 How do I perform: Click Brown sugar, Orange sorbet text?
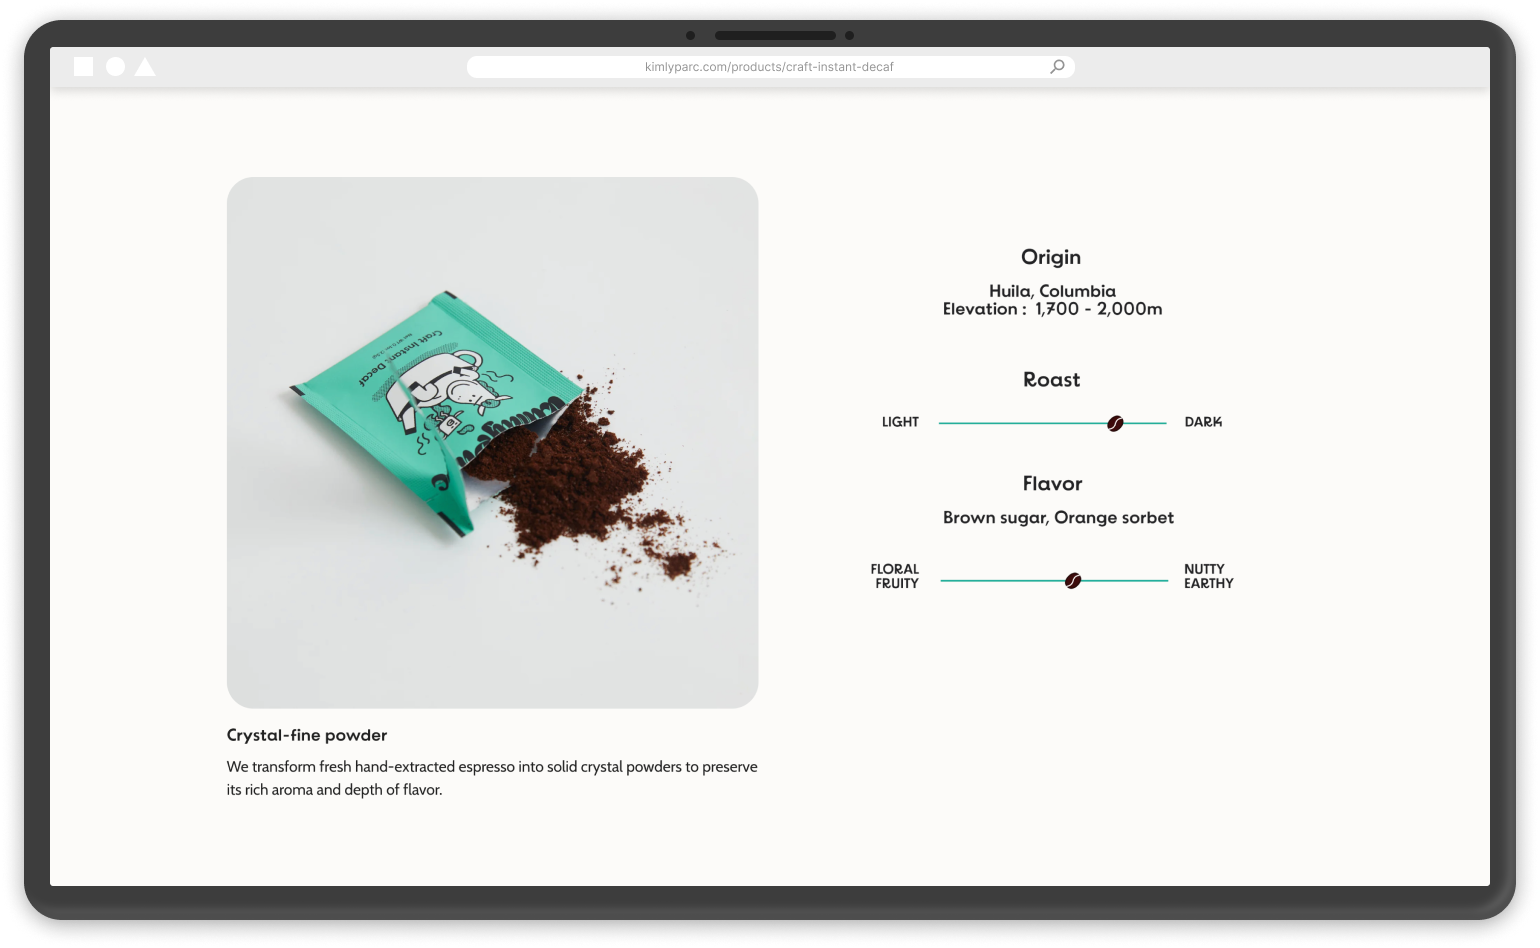click(x=1058, y=518)
